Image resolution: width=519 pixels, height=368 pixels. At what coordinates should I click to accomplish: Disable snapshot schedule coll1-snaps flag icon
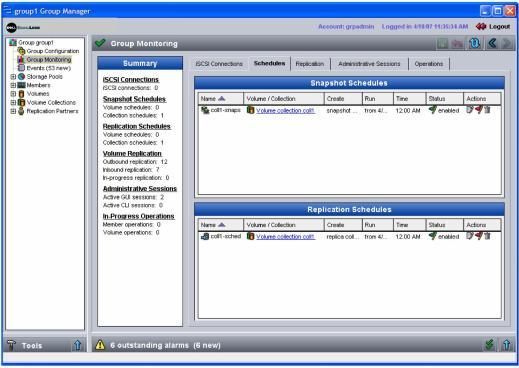(x=479, y=109)
